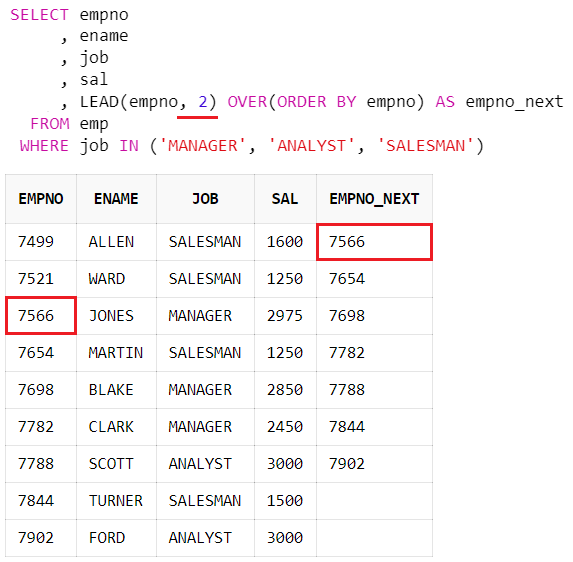Click the EMPNO_NEXT column header
The height and width of the screenshot is (562, 573).
pyautogui.click(x=374, y=200)
